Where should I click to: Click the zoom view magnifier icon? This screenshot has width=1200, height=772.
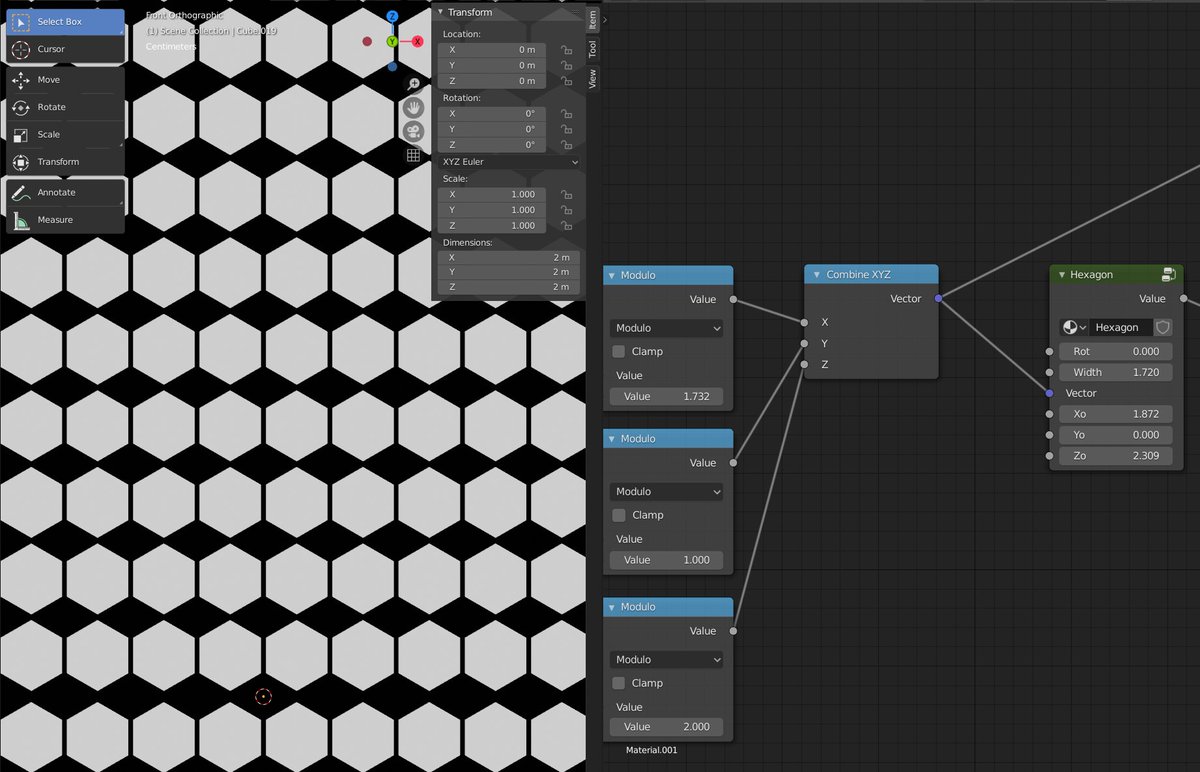point(413,84)
